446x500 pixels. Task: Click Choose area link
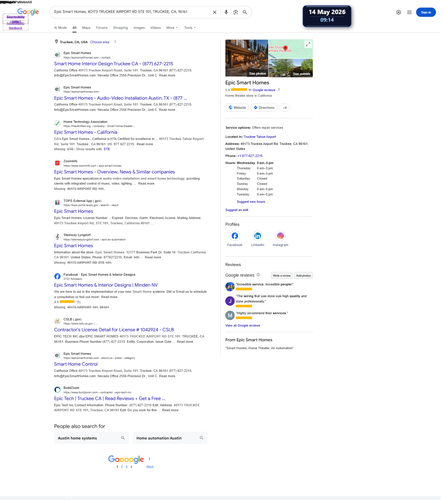pos(101,42)
